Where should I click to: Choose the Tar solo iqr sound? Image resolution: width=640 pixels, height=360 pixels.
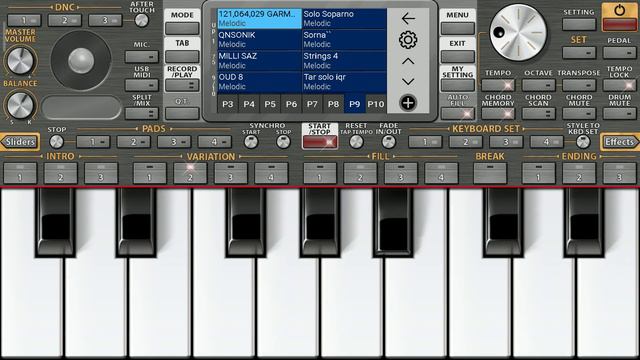click(344, 82)
